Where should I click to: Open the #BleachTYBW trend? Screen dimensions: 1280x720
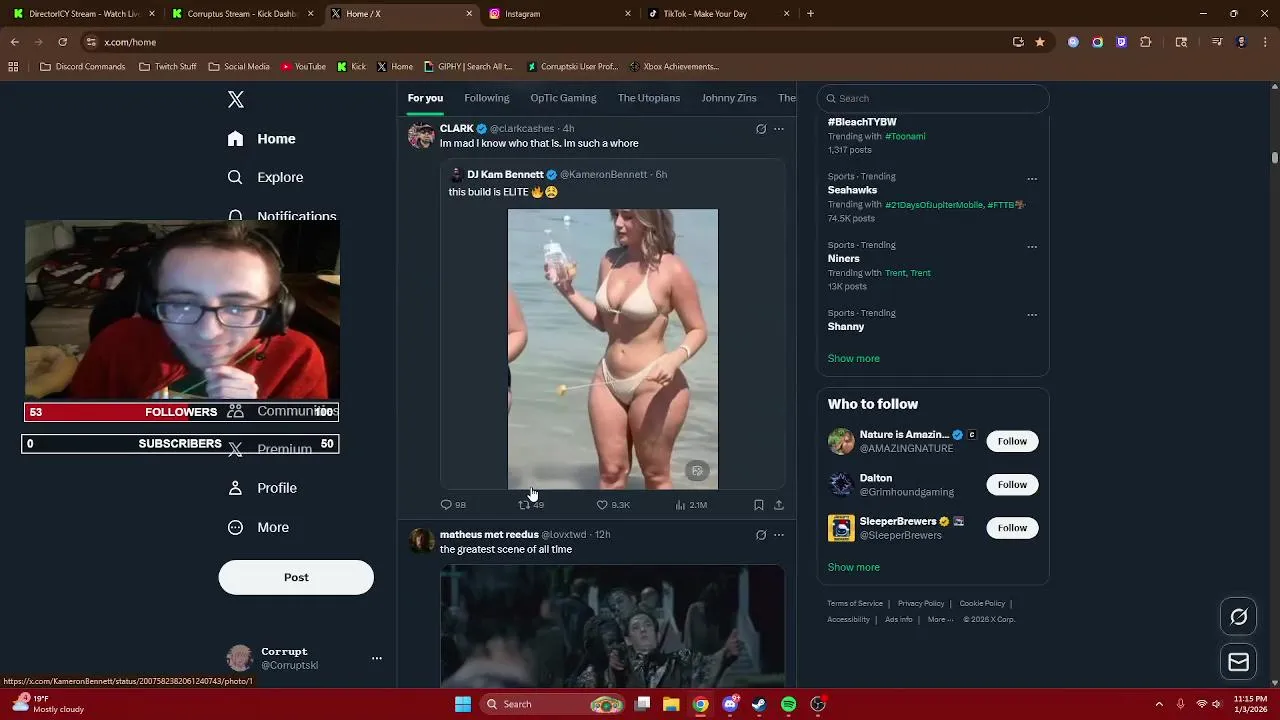(x=862, y=122)
